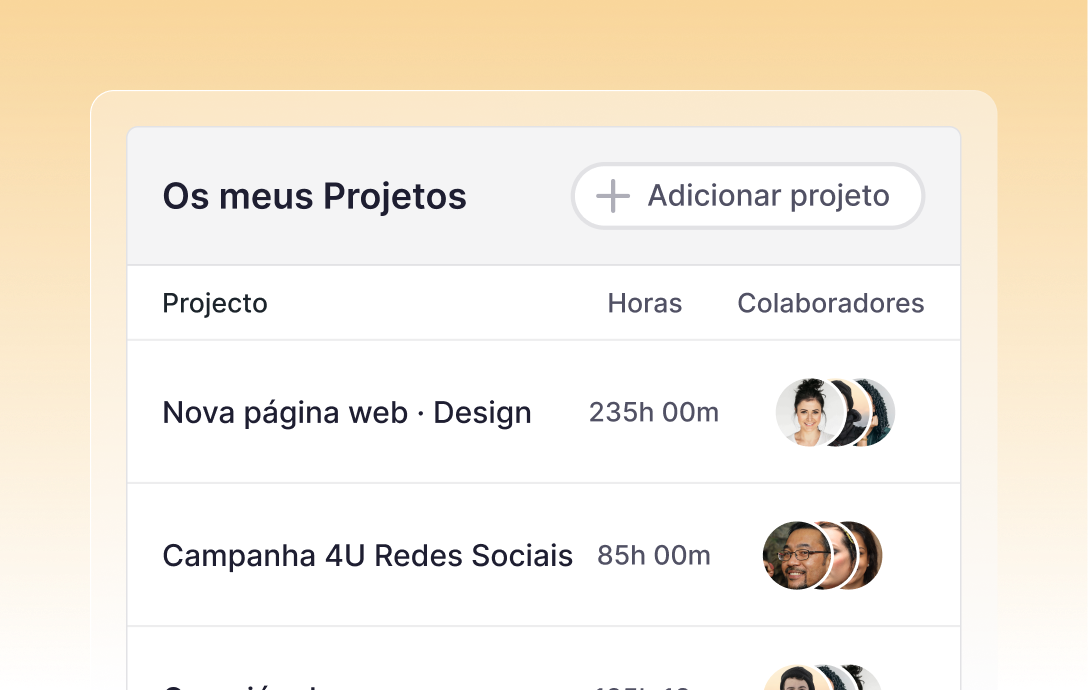Click the hours value in the bottom cut-off row
This screenshot has height=690, width=1088.
(653, 686)
